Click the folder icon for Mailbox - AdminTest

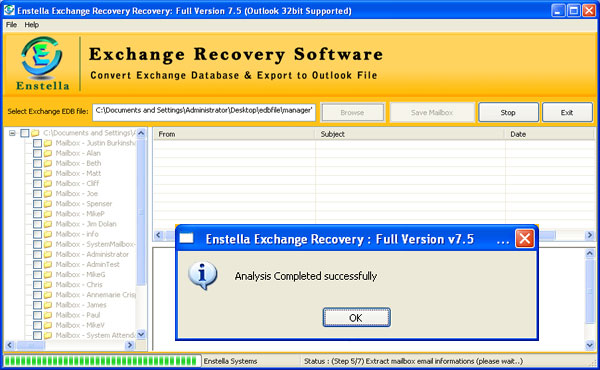pyautogui.click(x=48, y=264)
